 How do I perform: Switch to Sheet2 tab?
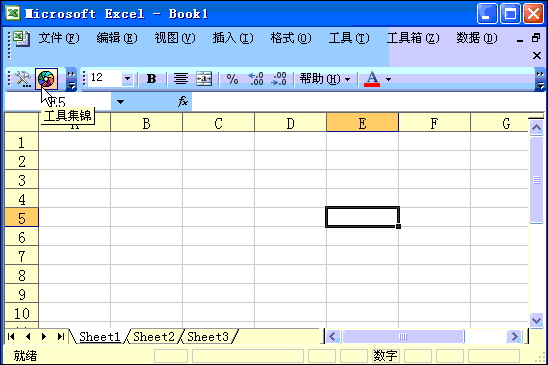coord(154,336)
